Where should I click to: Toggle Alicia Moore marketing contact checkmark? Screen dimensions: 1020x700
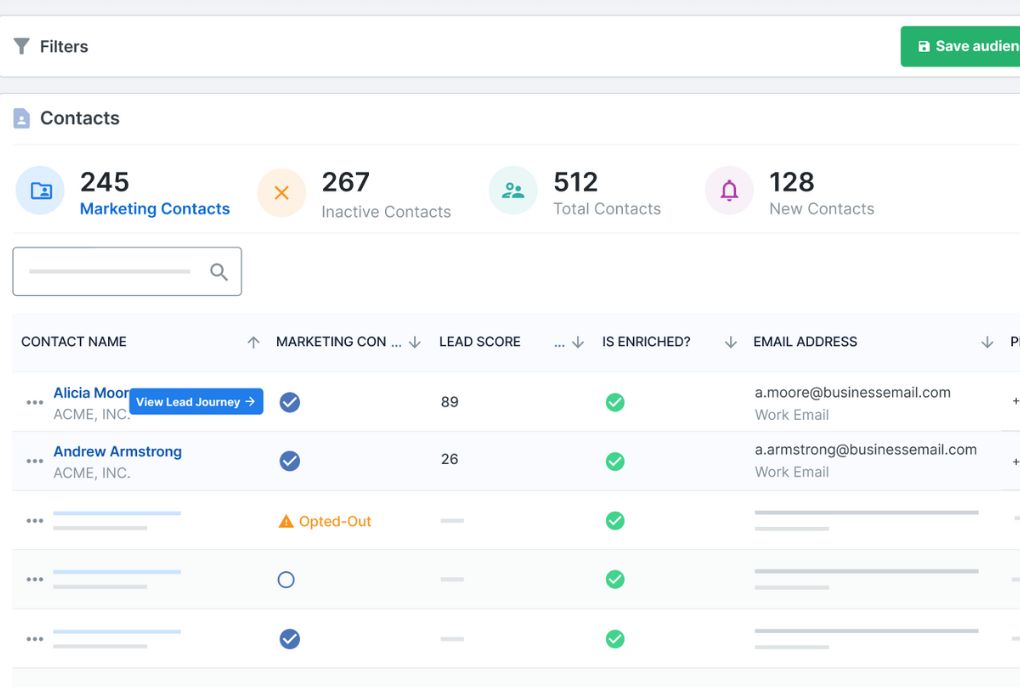pyautogui.click(x=289, y=402)
